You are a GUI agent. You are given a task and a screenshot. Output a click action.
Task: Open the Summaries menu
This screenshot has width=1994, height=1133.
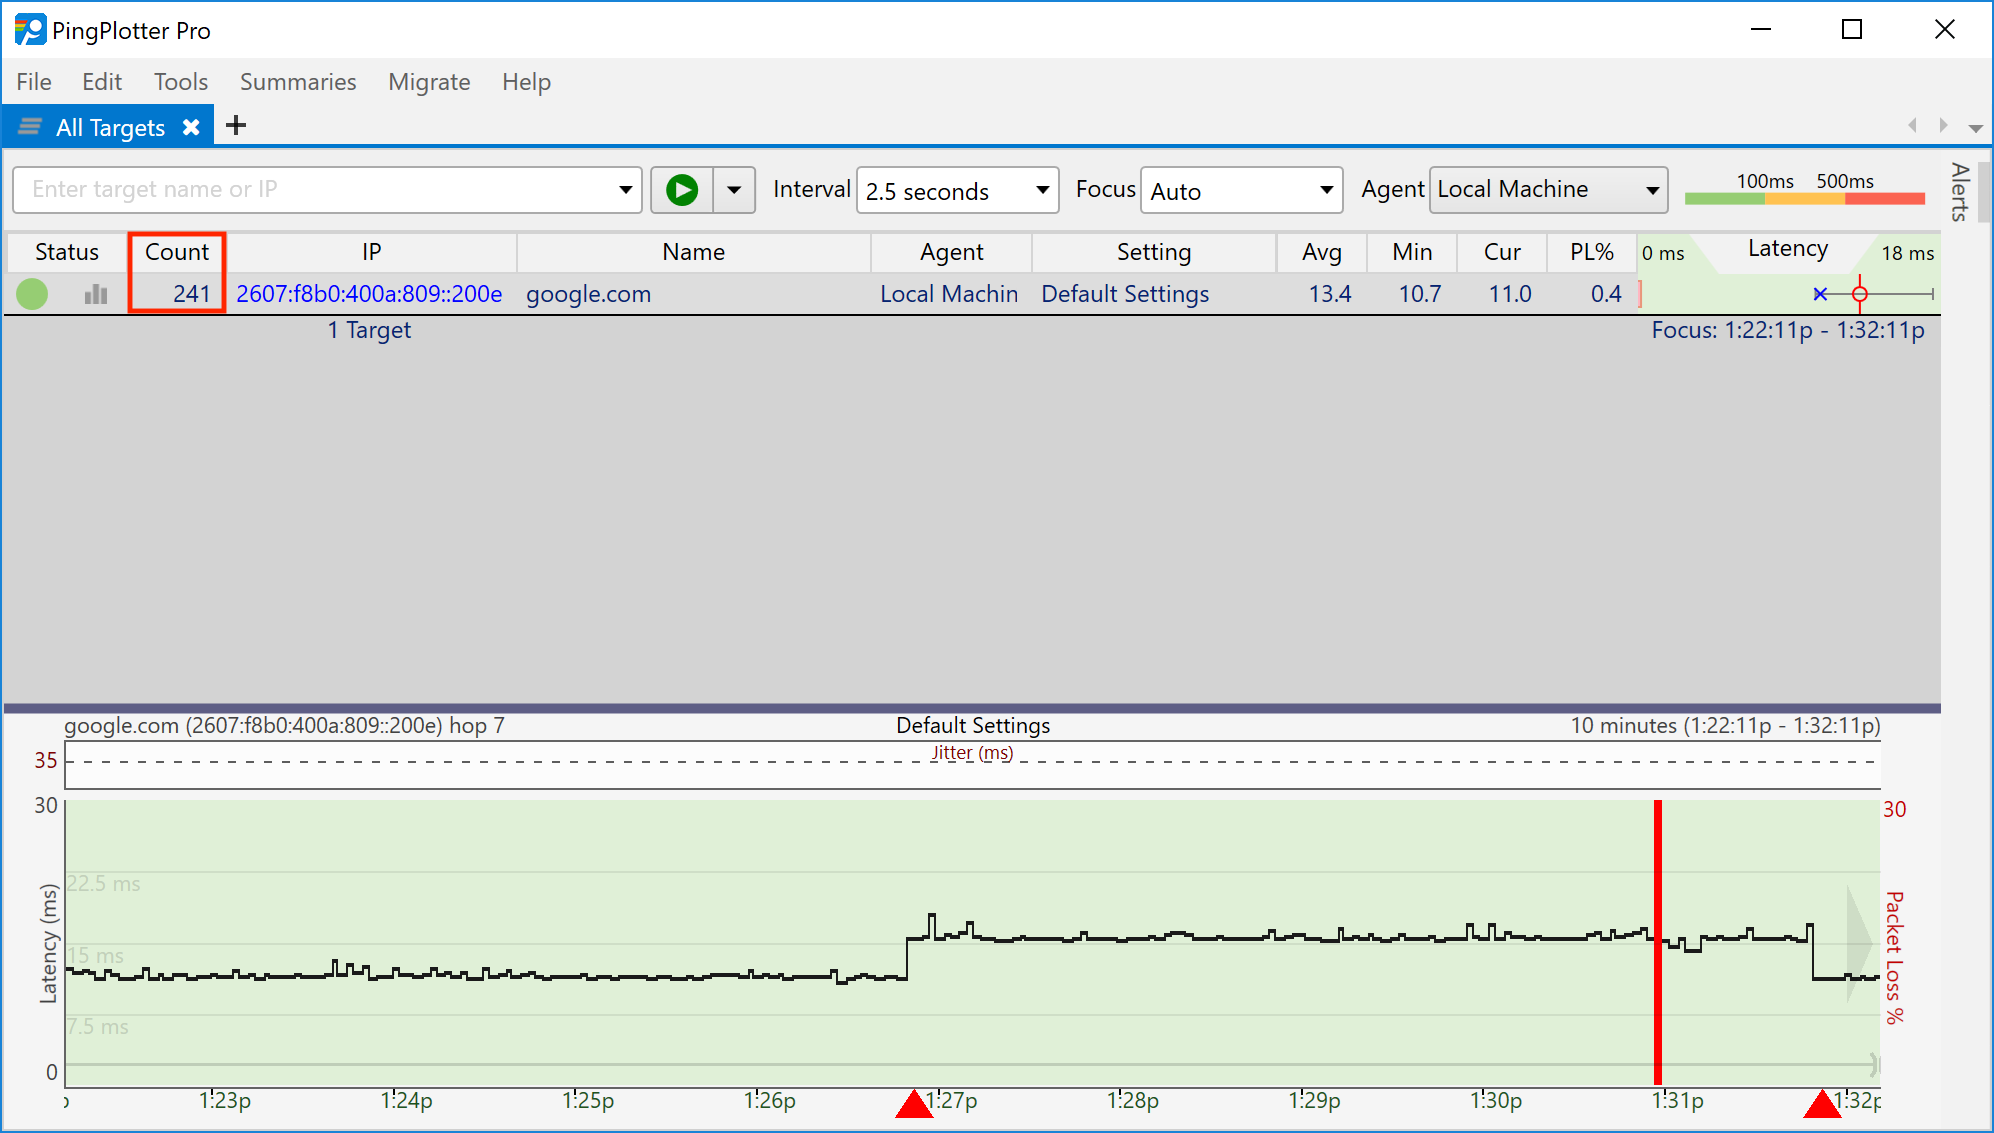pyautogui.click(x=297, y=82)
